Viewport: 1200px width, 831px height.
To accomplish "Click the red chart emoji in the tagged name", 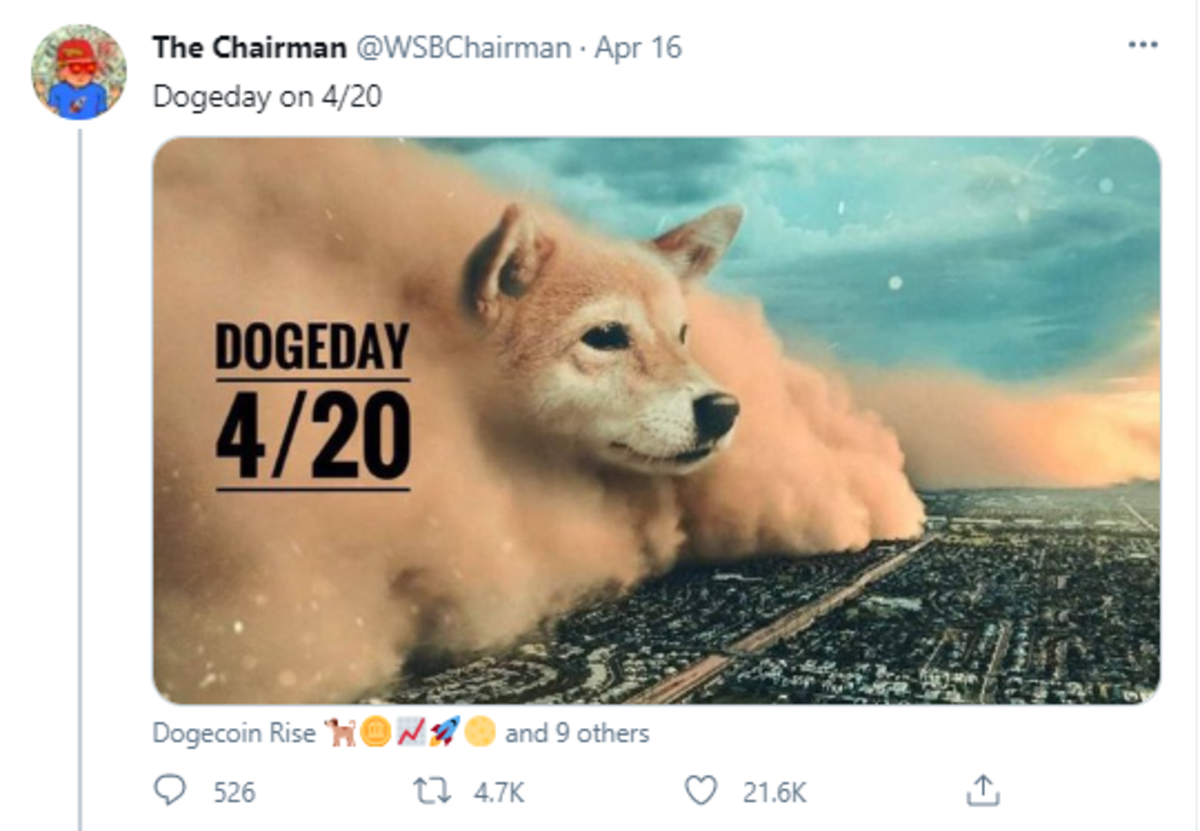I will [410, 734].
